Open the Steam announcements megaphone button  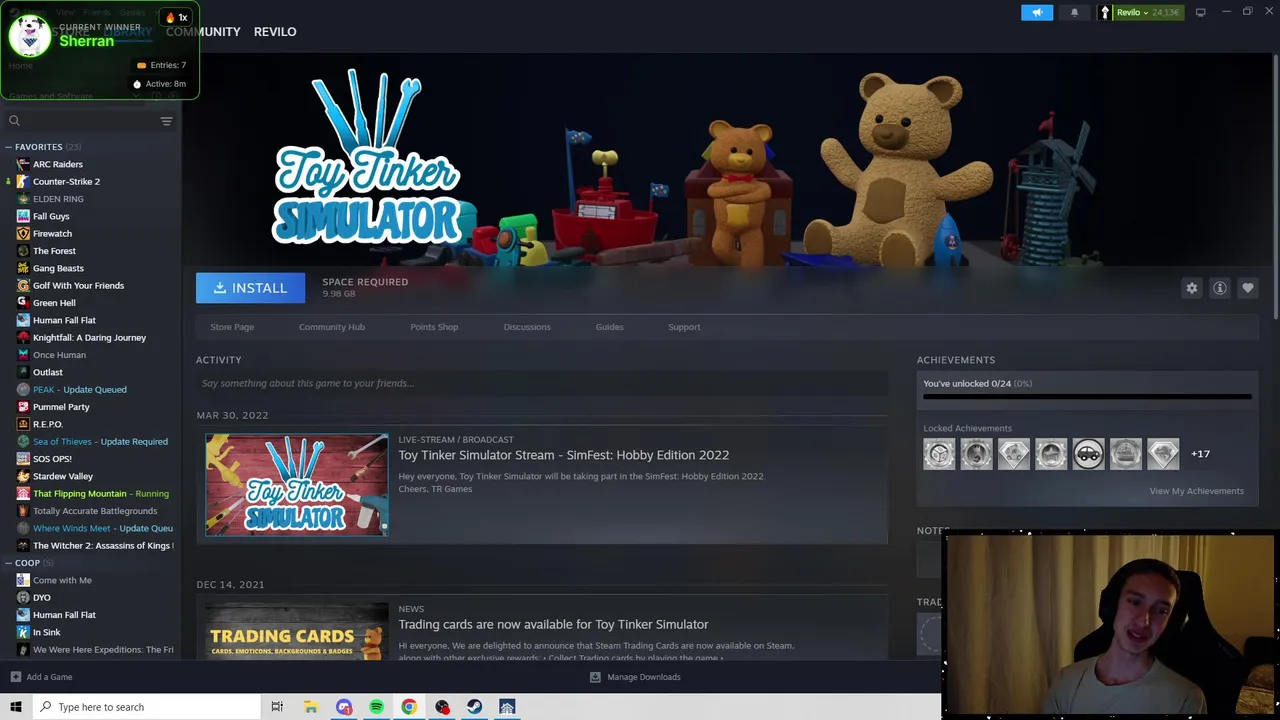point(1037,12)
